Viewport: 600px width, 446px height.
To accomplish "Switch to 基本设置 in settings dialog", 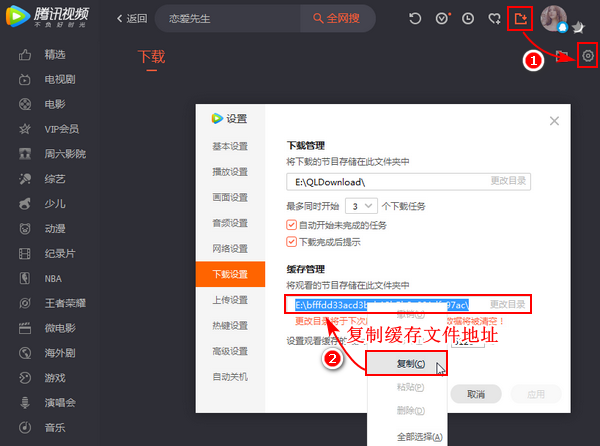I will [230, 146].
